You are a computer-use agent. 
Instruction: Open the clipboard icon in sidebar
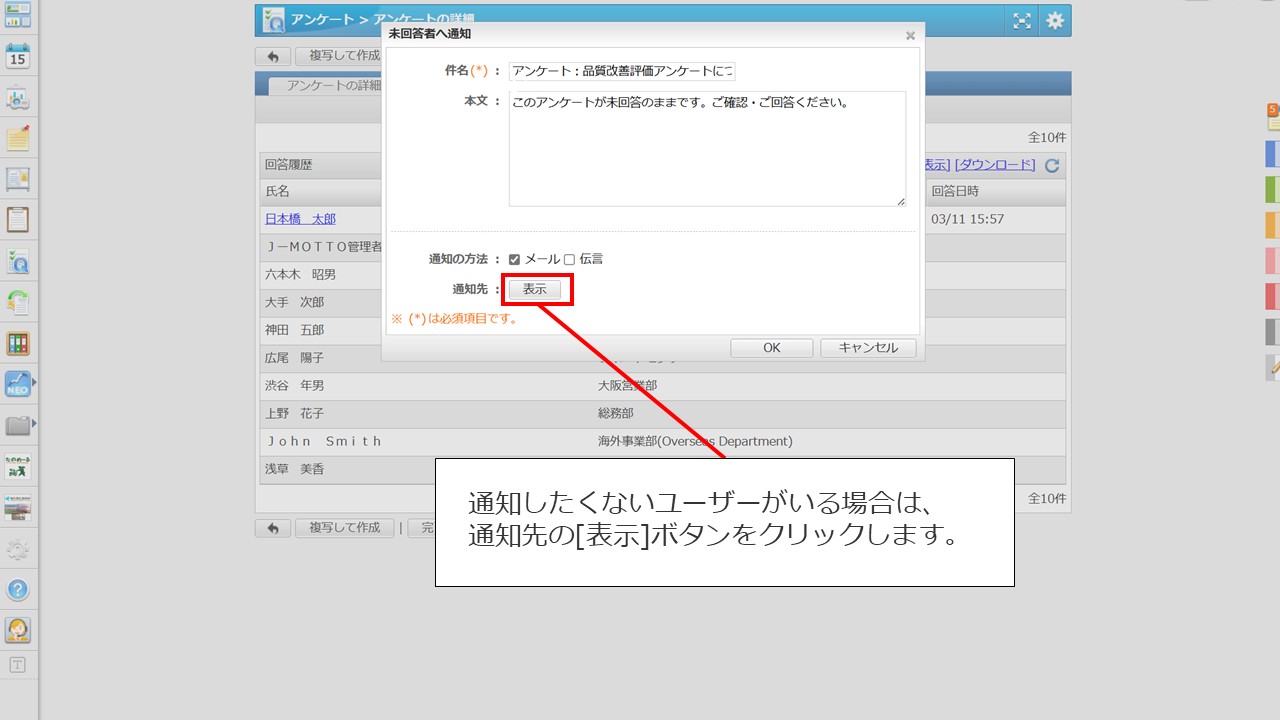tap(18, 219)
